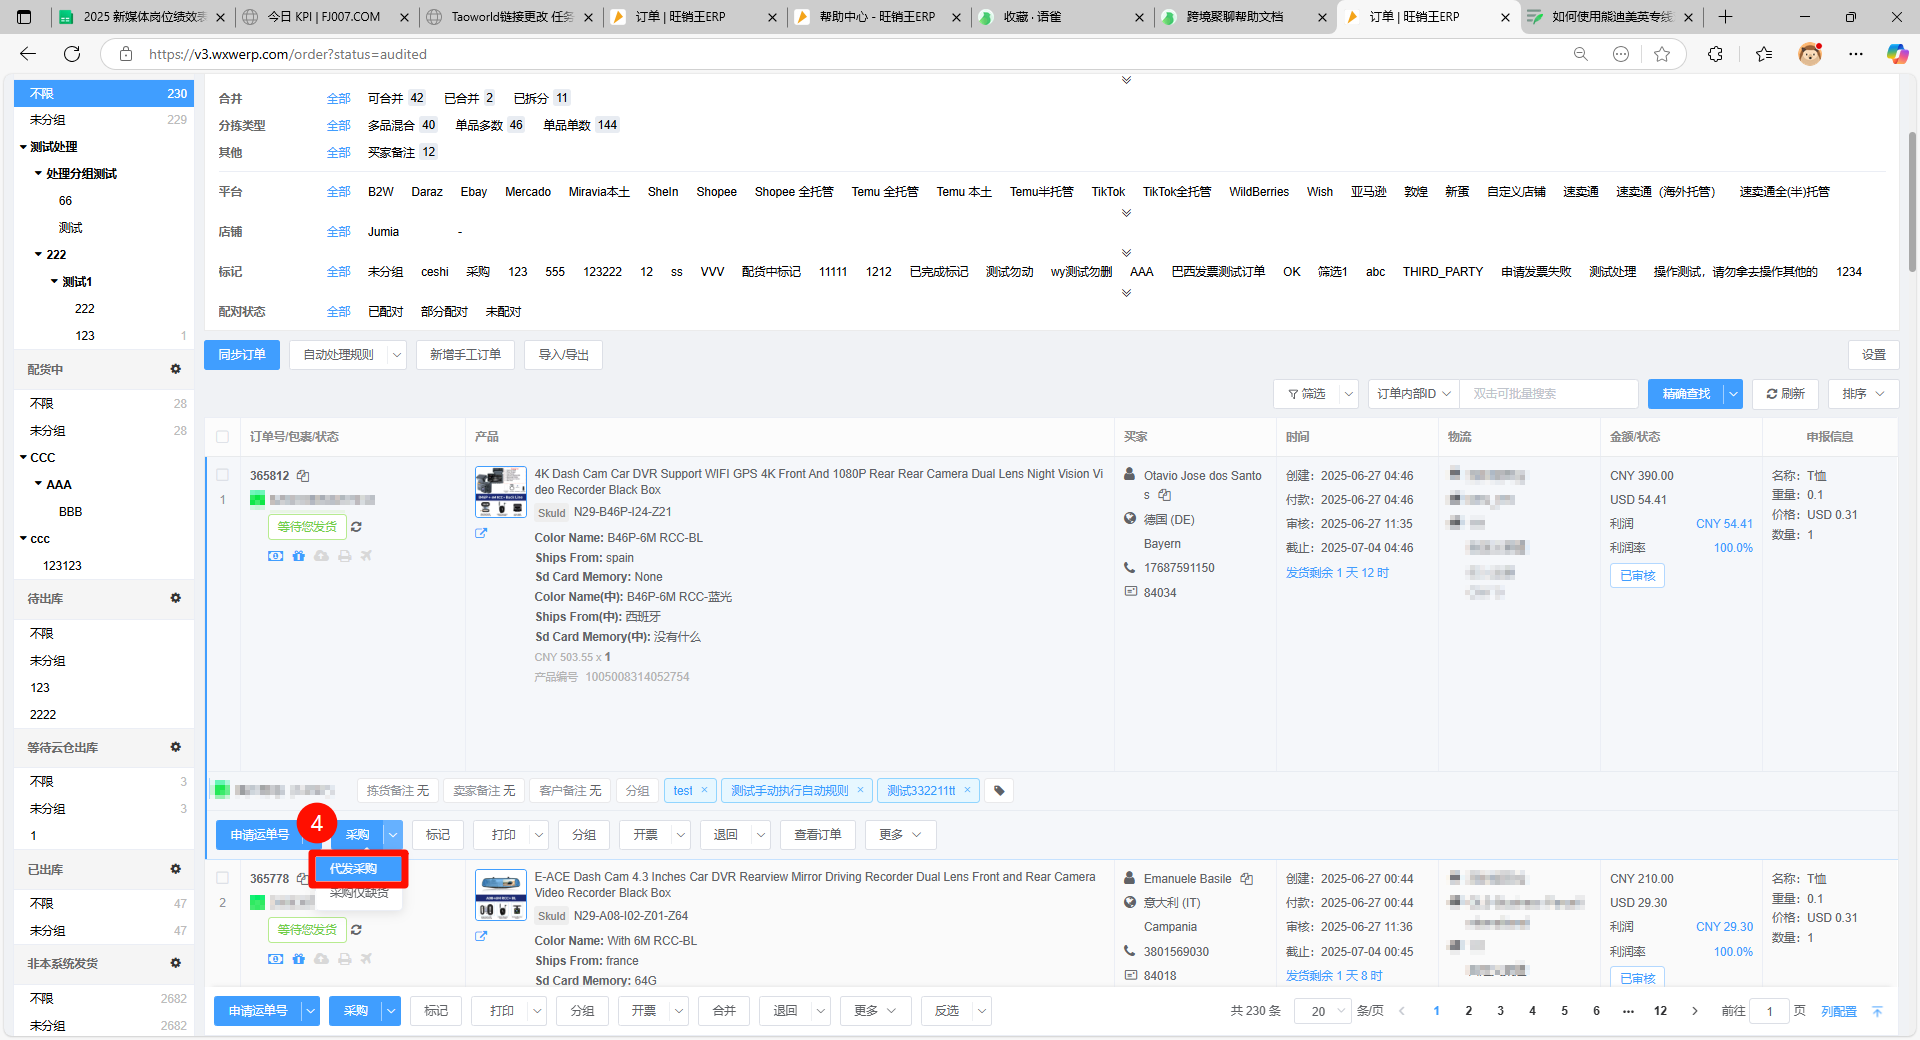Click the printer icon under order 365812
The height and width of the screenshot is (1040, 1920).
(344, 556)
